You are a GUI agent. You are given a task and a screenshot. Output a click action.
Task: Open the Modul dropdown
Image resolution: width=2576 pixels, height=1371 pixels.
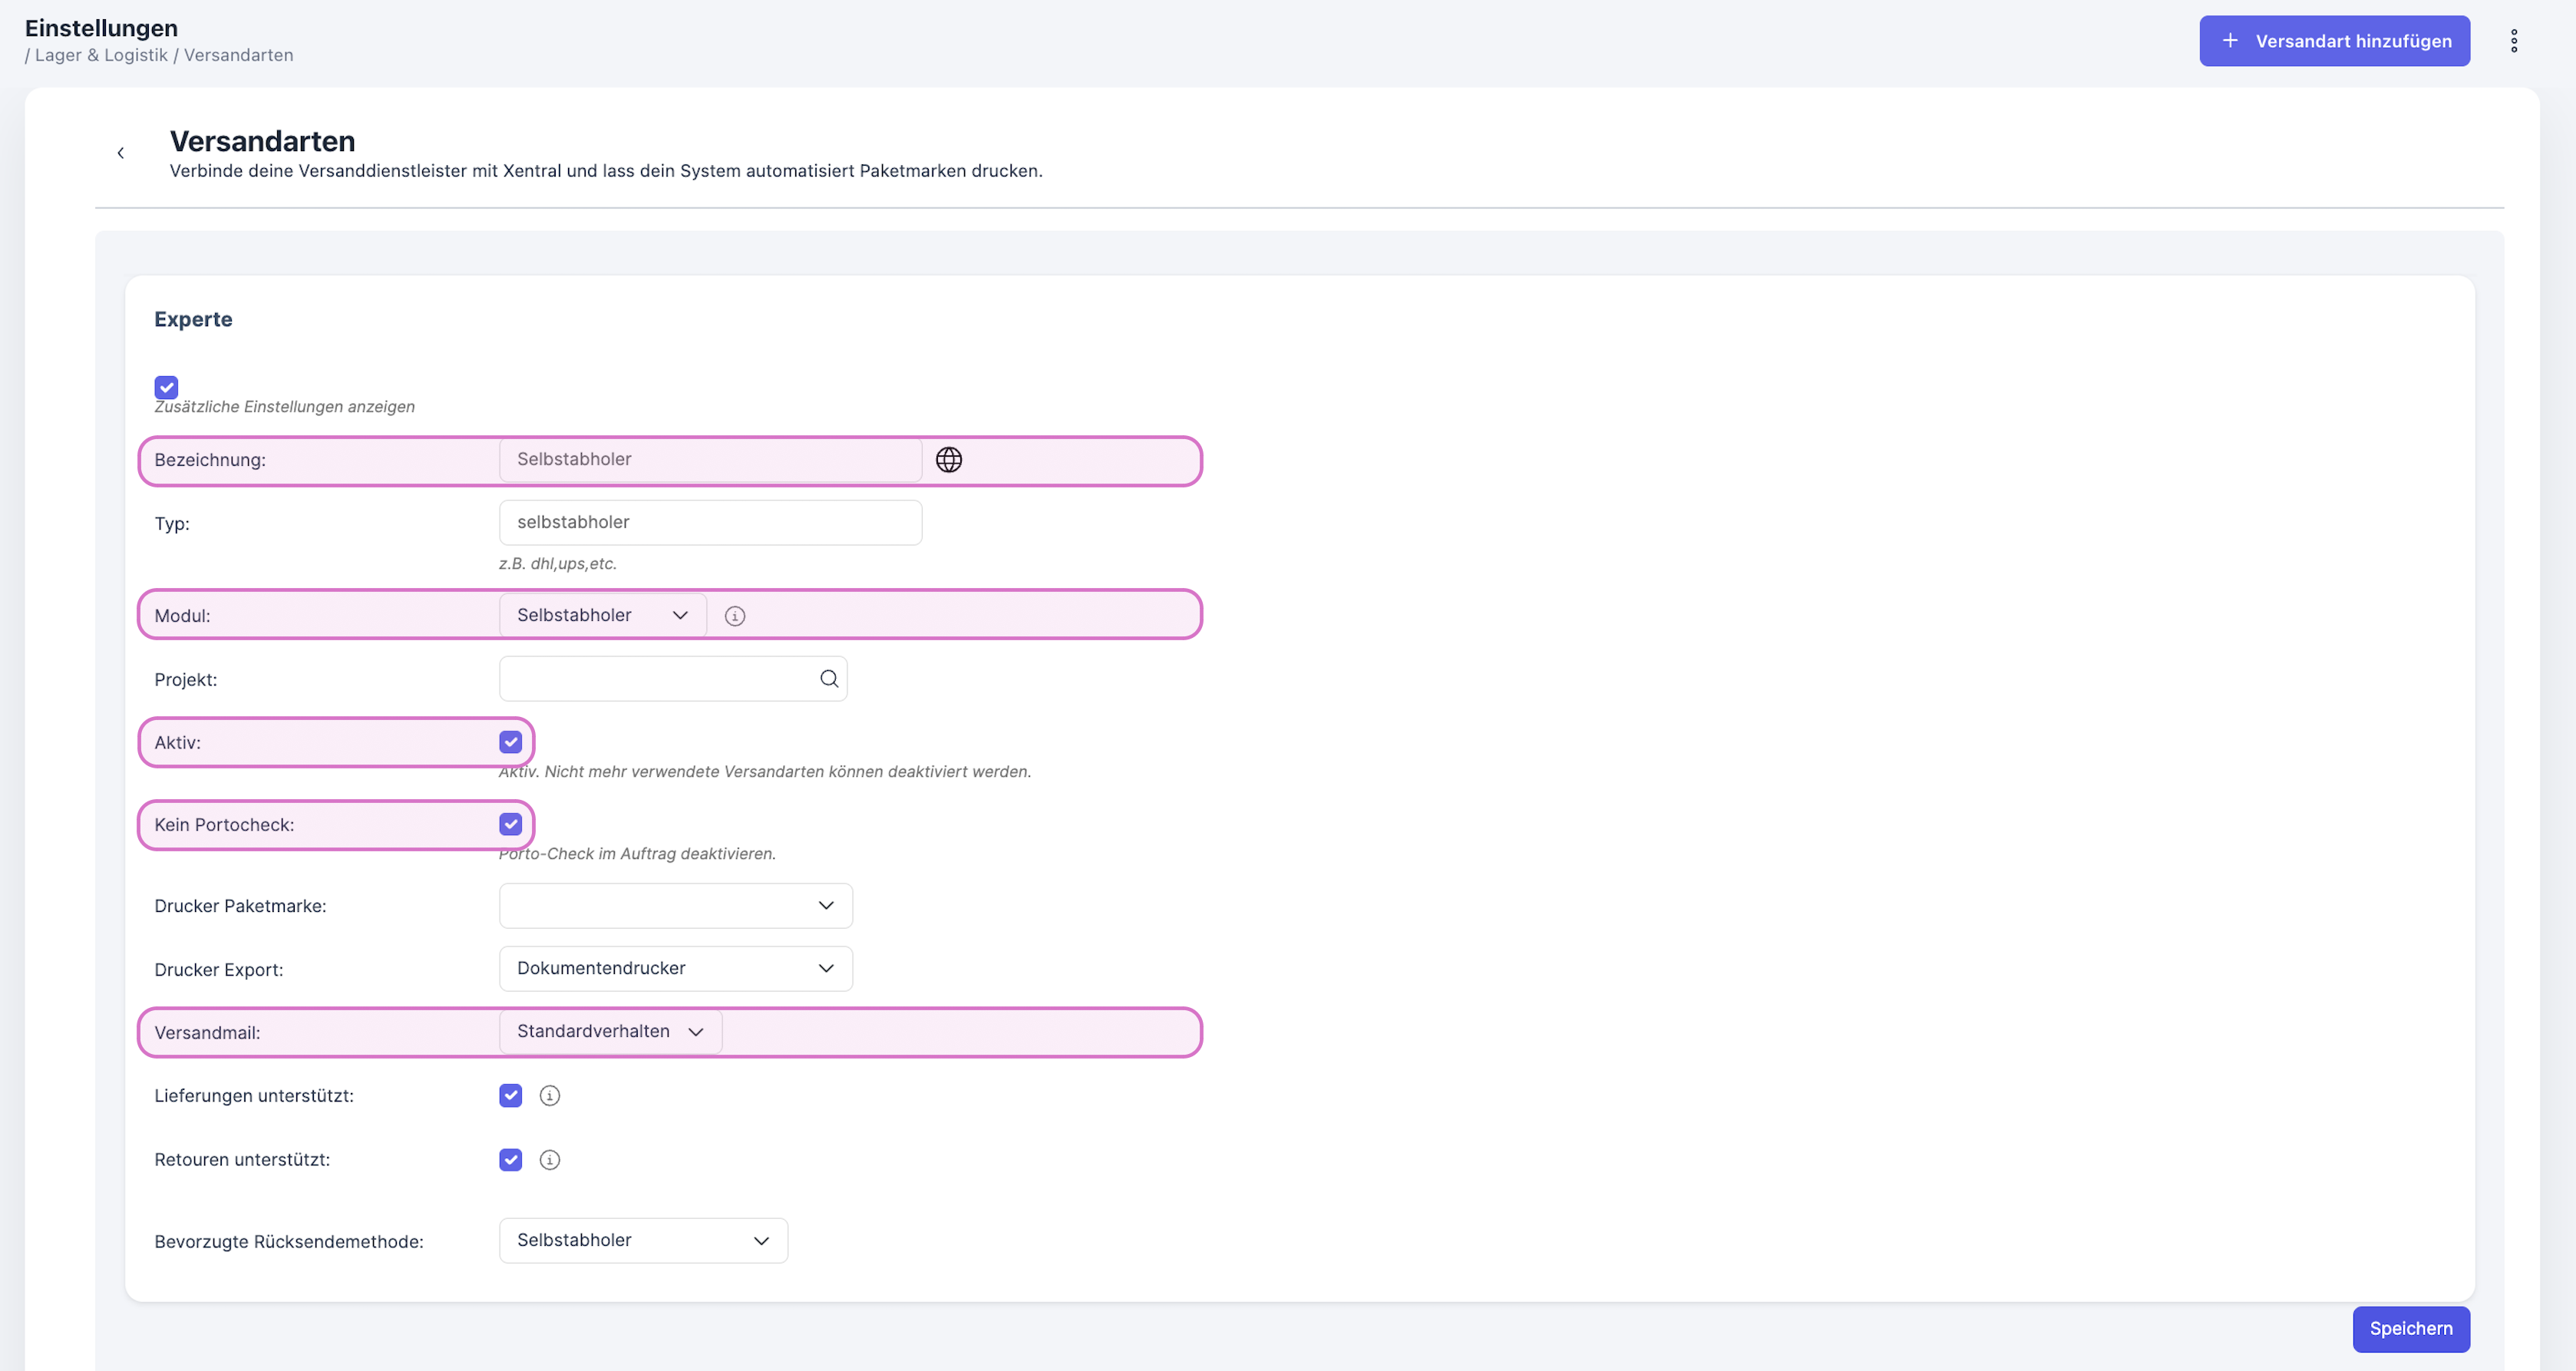tap(602, 615)
